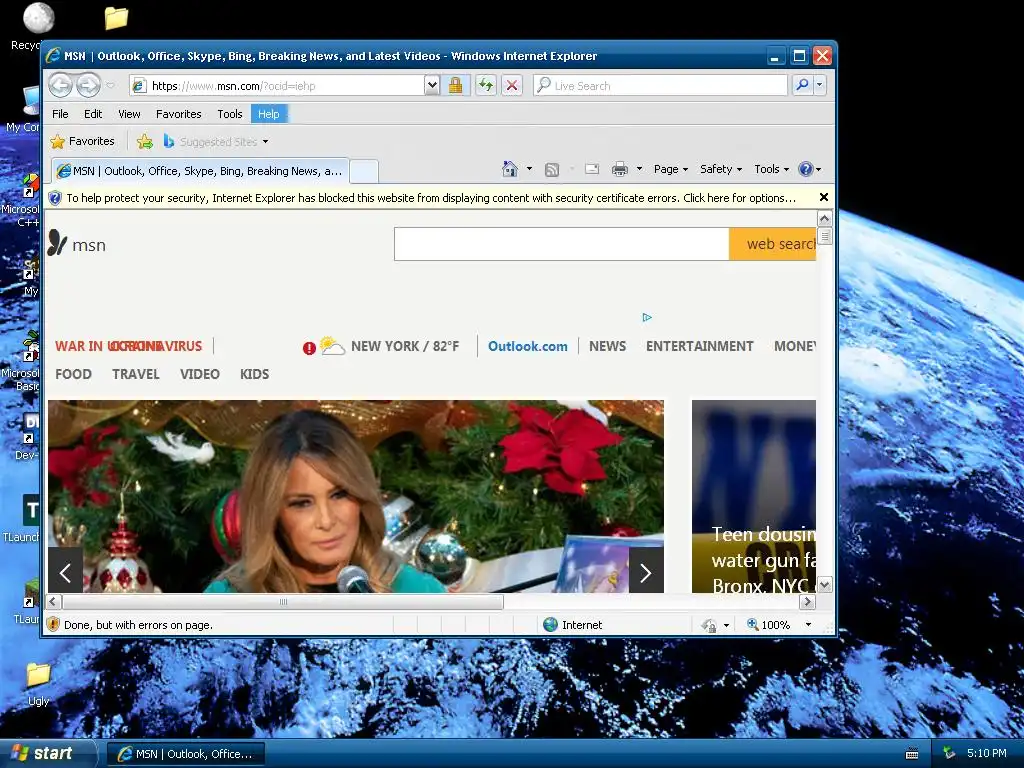Click the horizontal scrollbar right arrow

click(x=807, y=601)
